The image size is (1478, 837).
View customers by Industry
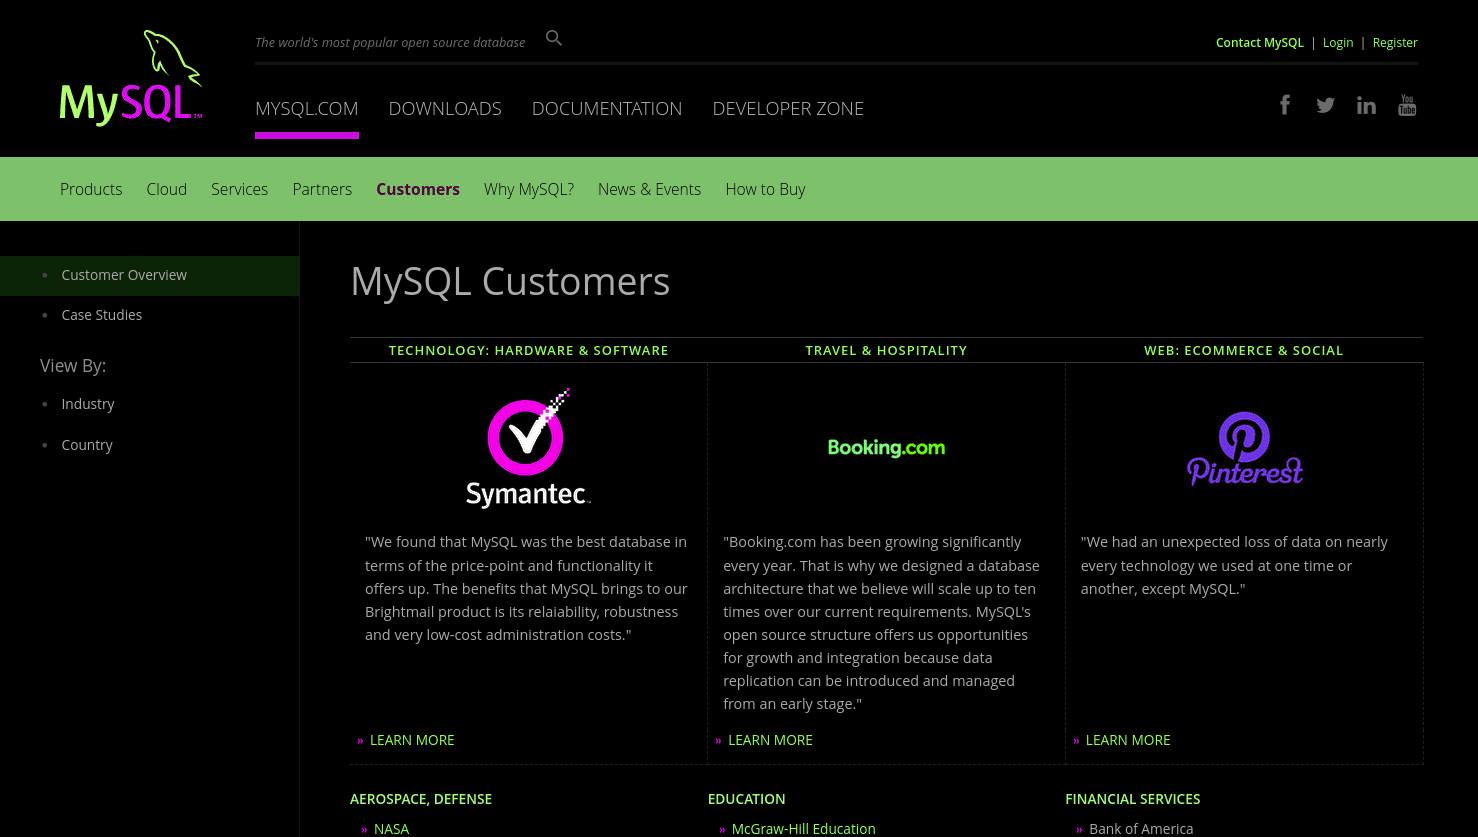[x=88, y=404]
